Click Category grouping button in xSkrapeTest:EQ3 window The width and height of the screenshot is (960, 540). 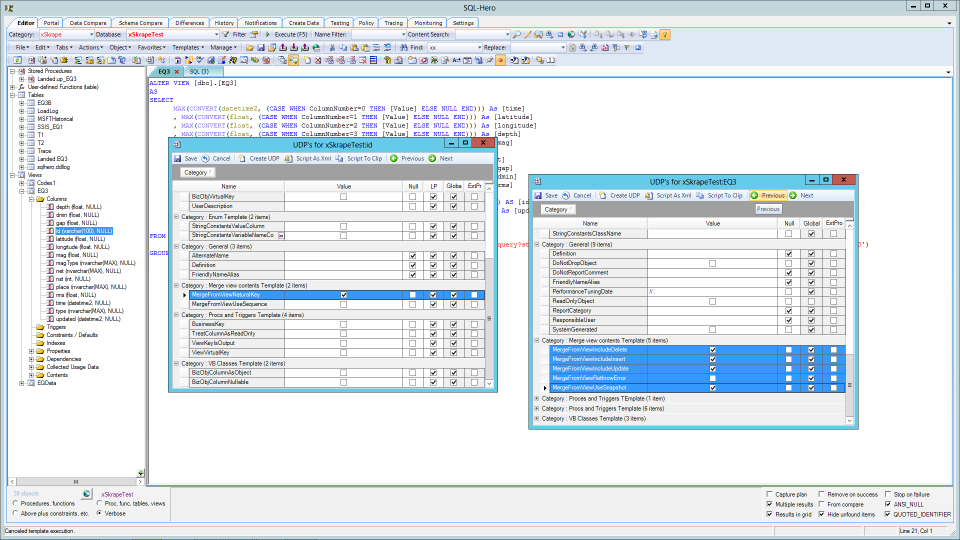point(557,209)
